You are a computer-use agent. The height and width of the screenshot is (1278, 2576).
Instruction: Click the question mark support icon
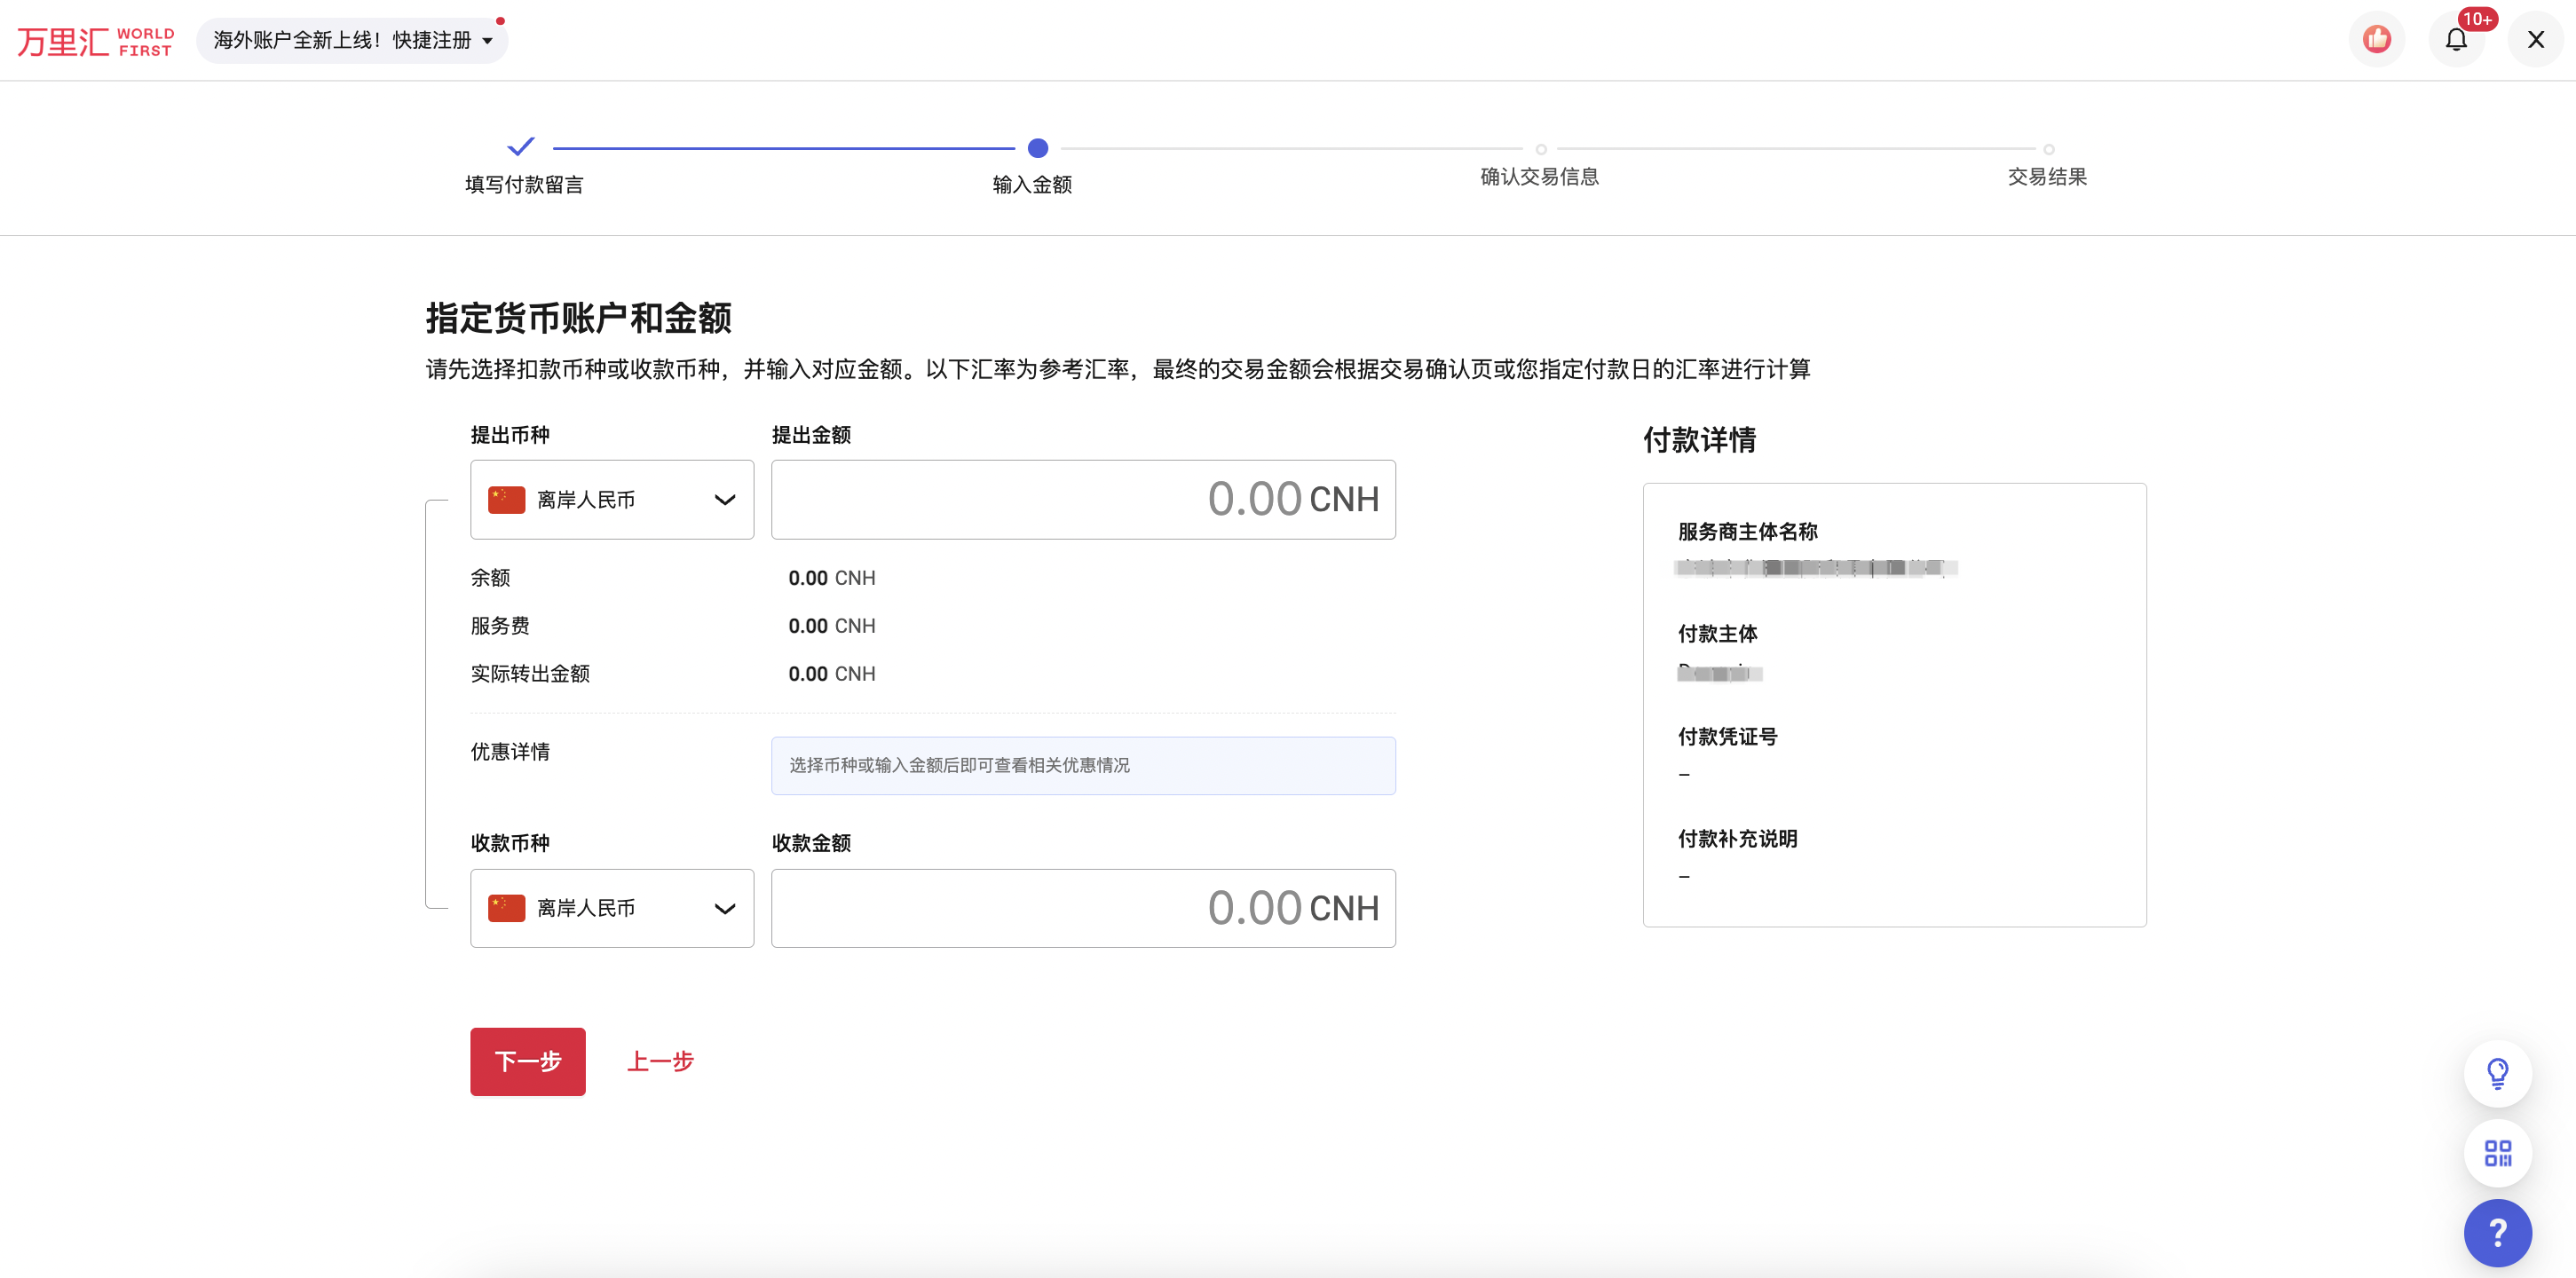(x=2497, y=1233)
